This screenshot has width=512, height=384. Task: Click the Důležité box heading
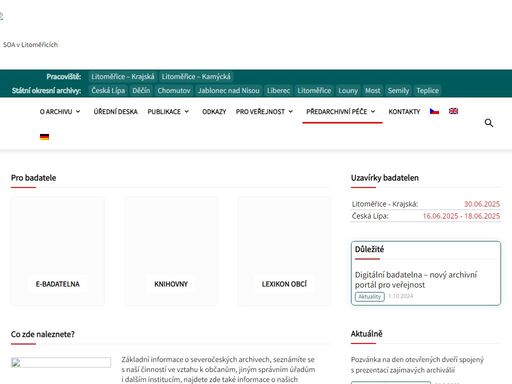pos(369,249)
